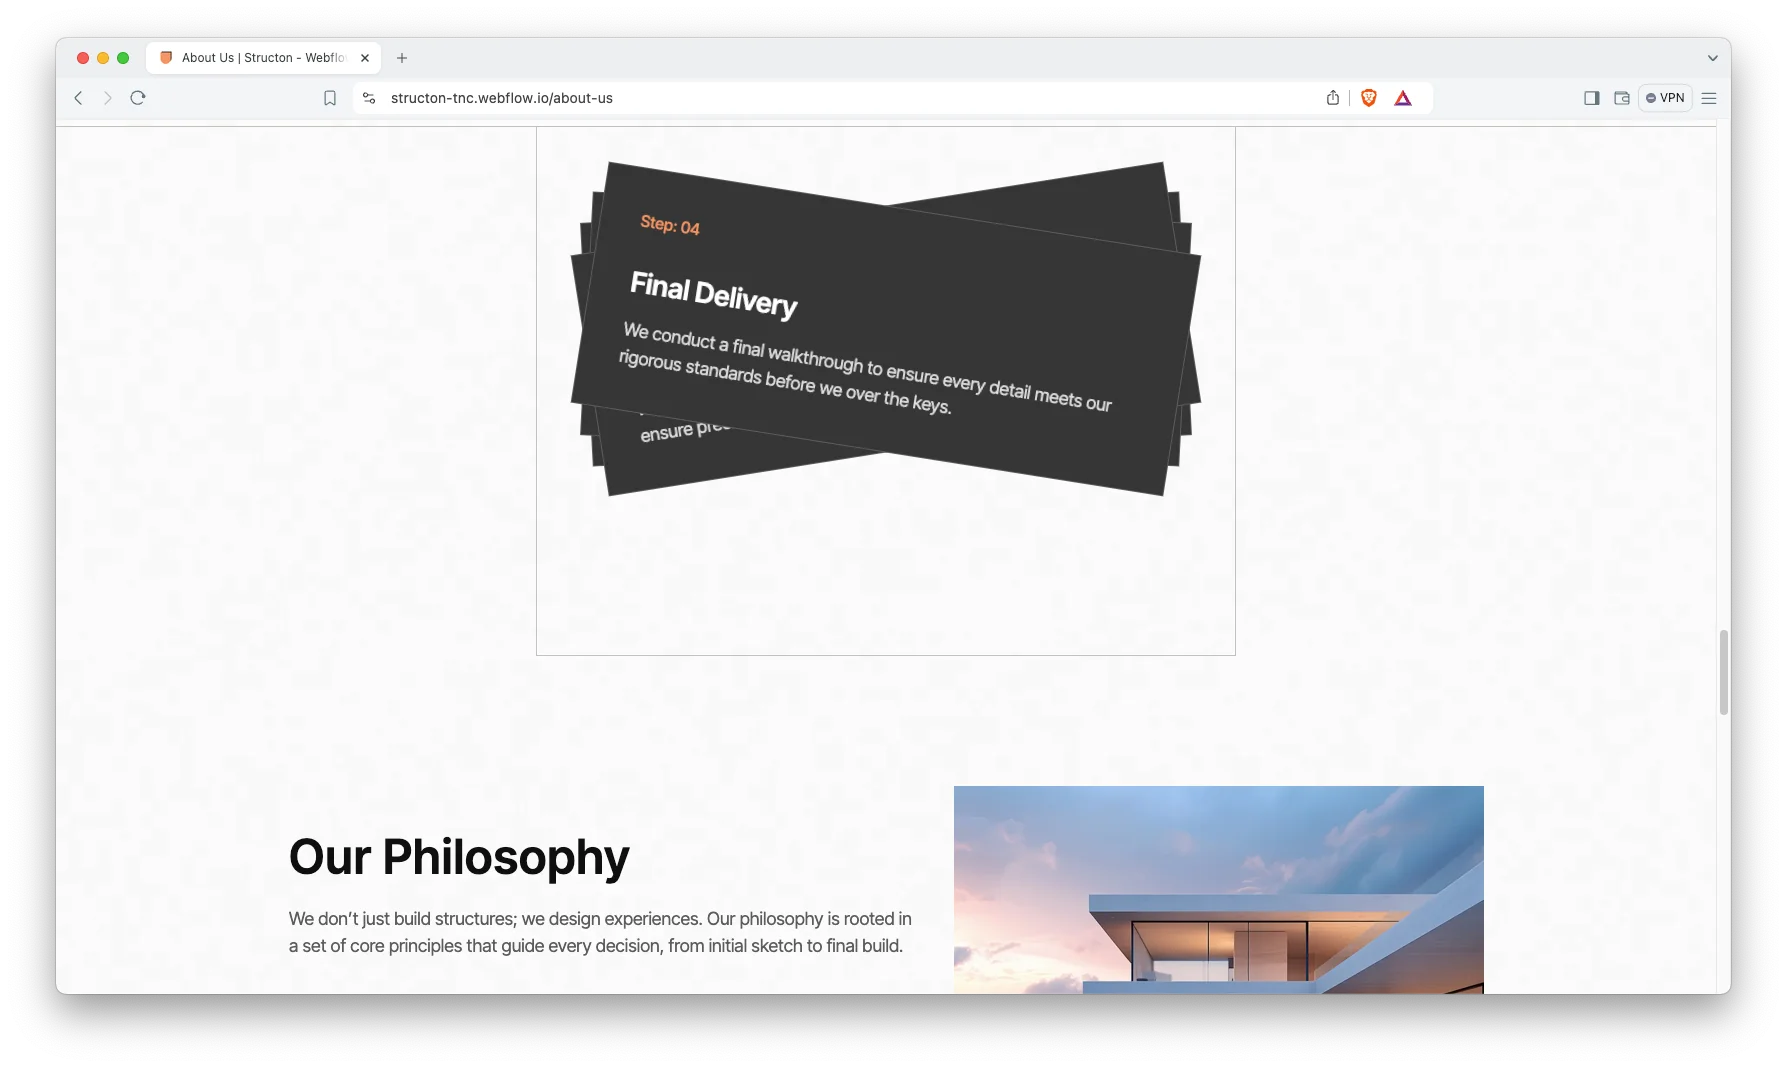
Task: Click the modern house image
Action: pos(1218,889)
